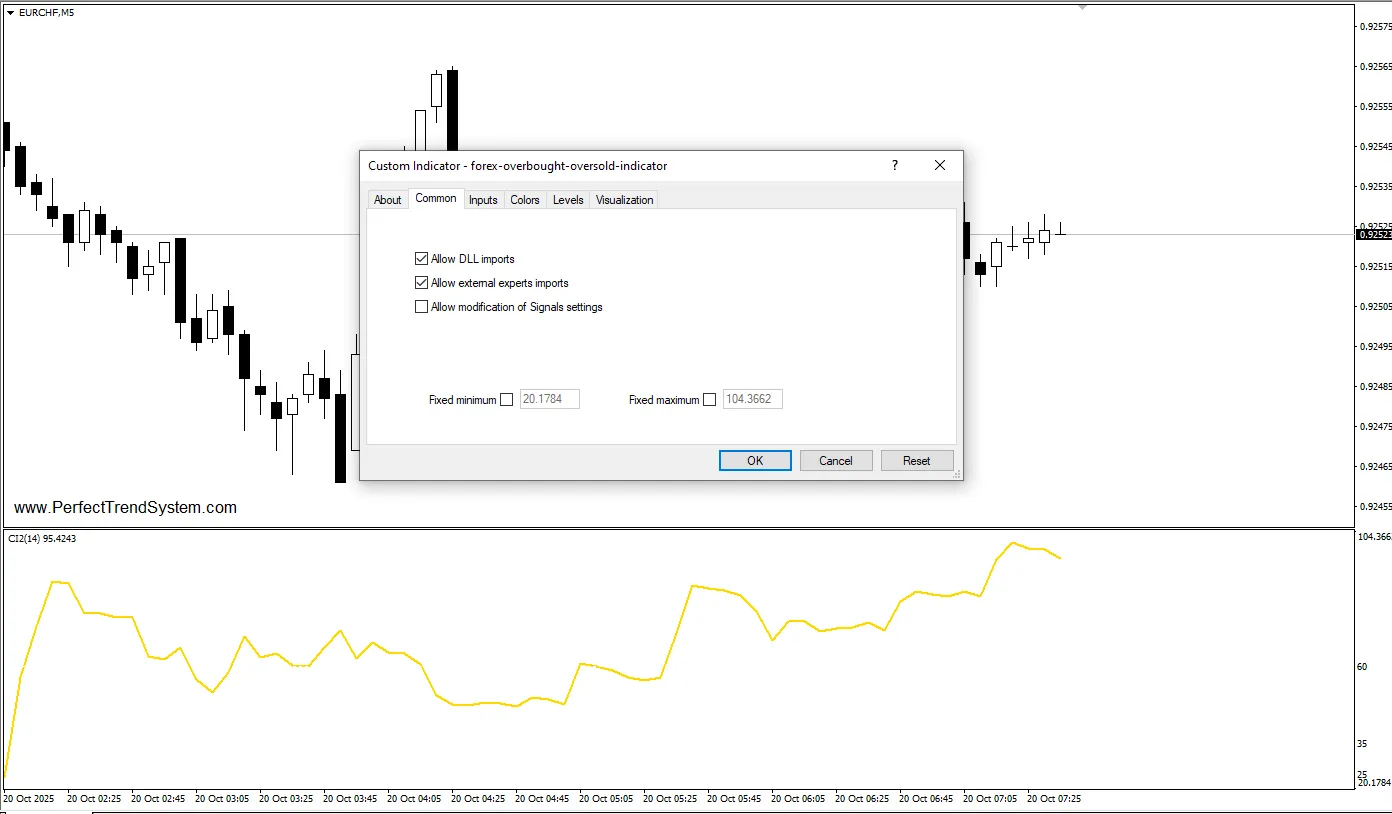Screen dimensions: 1392x814
Task: Open the Colors tab
Action: click(x=525, y=200)
